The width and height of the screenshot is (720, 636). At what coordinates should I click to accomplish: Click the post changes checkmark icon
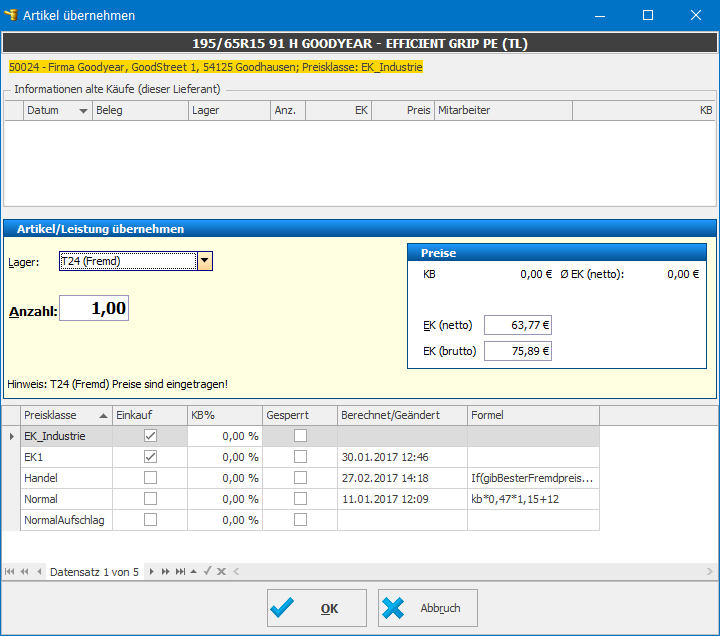coord(208,571)
